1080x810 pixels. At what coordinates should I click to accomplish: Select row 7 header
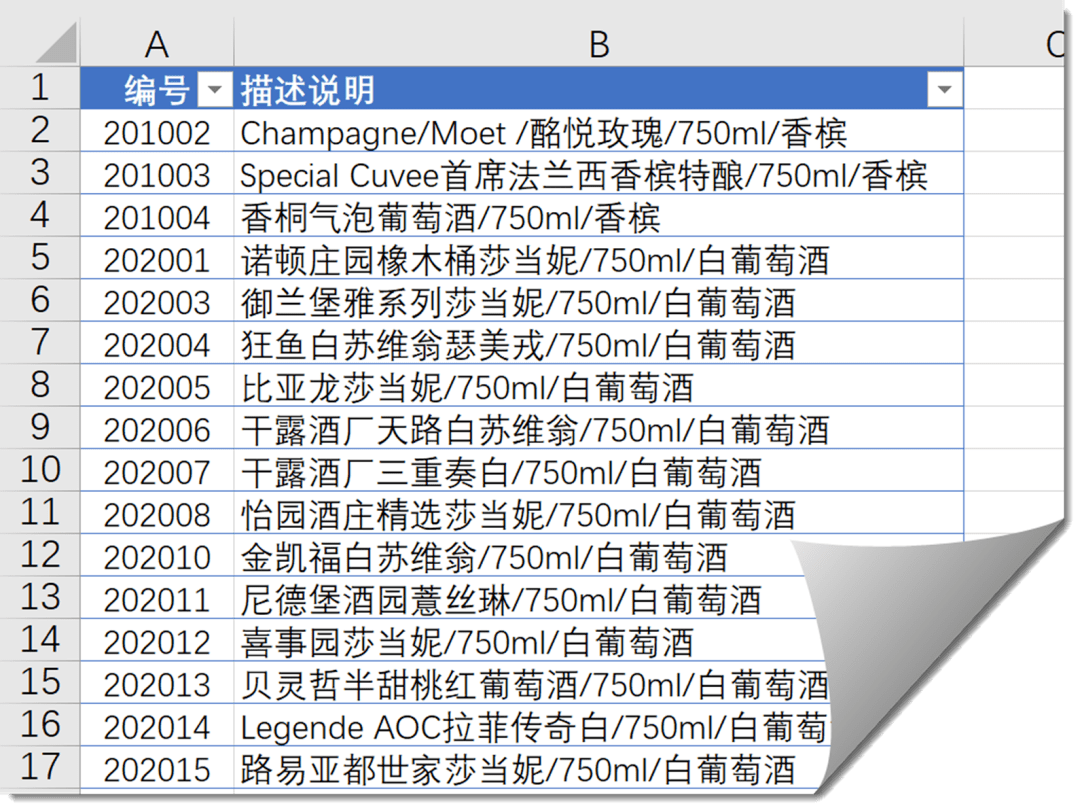(40, 343)
